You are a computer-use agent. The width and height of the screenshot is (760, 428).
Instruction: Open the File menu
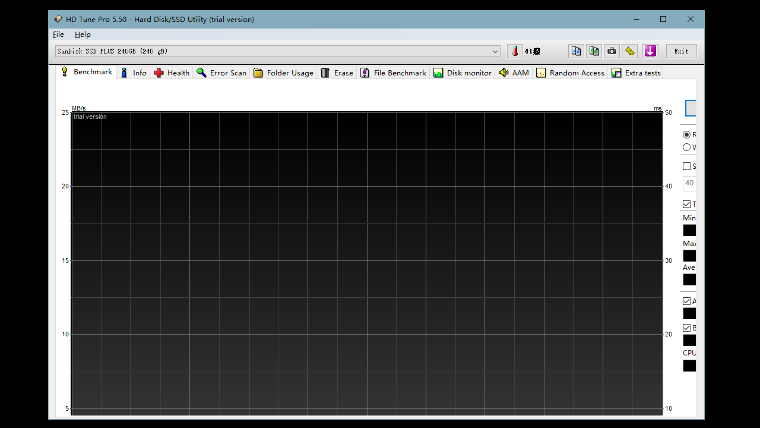pos(58,34)
